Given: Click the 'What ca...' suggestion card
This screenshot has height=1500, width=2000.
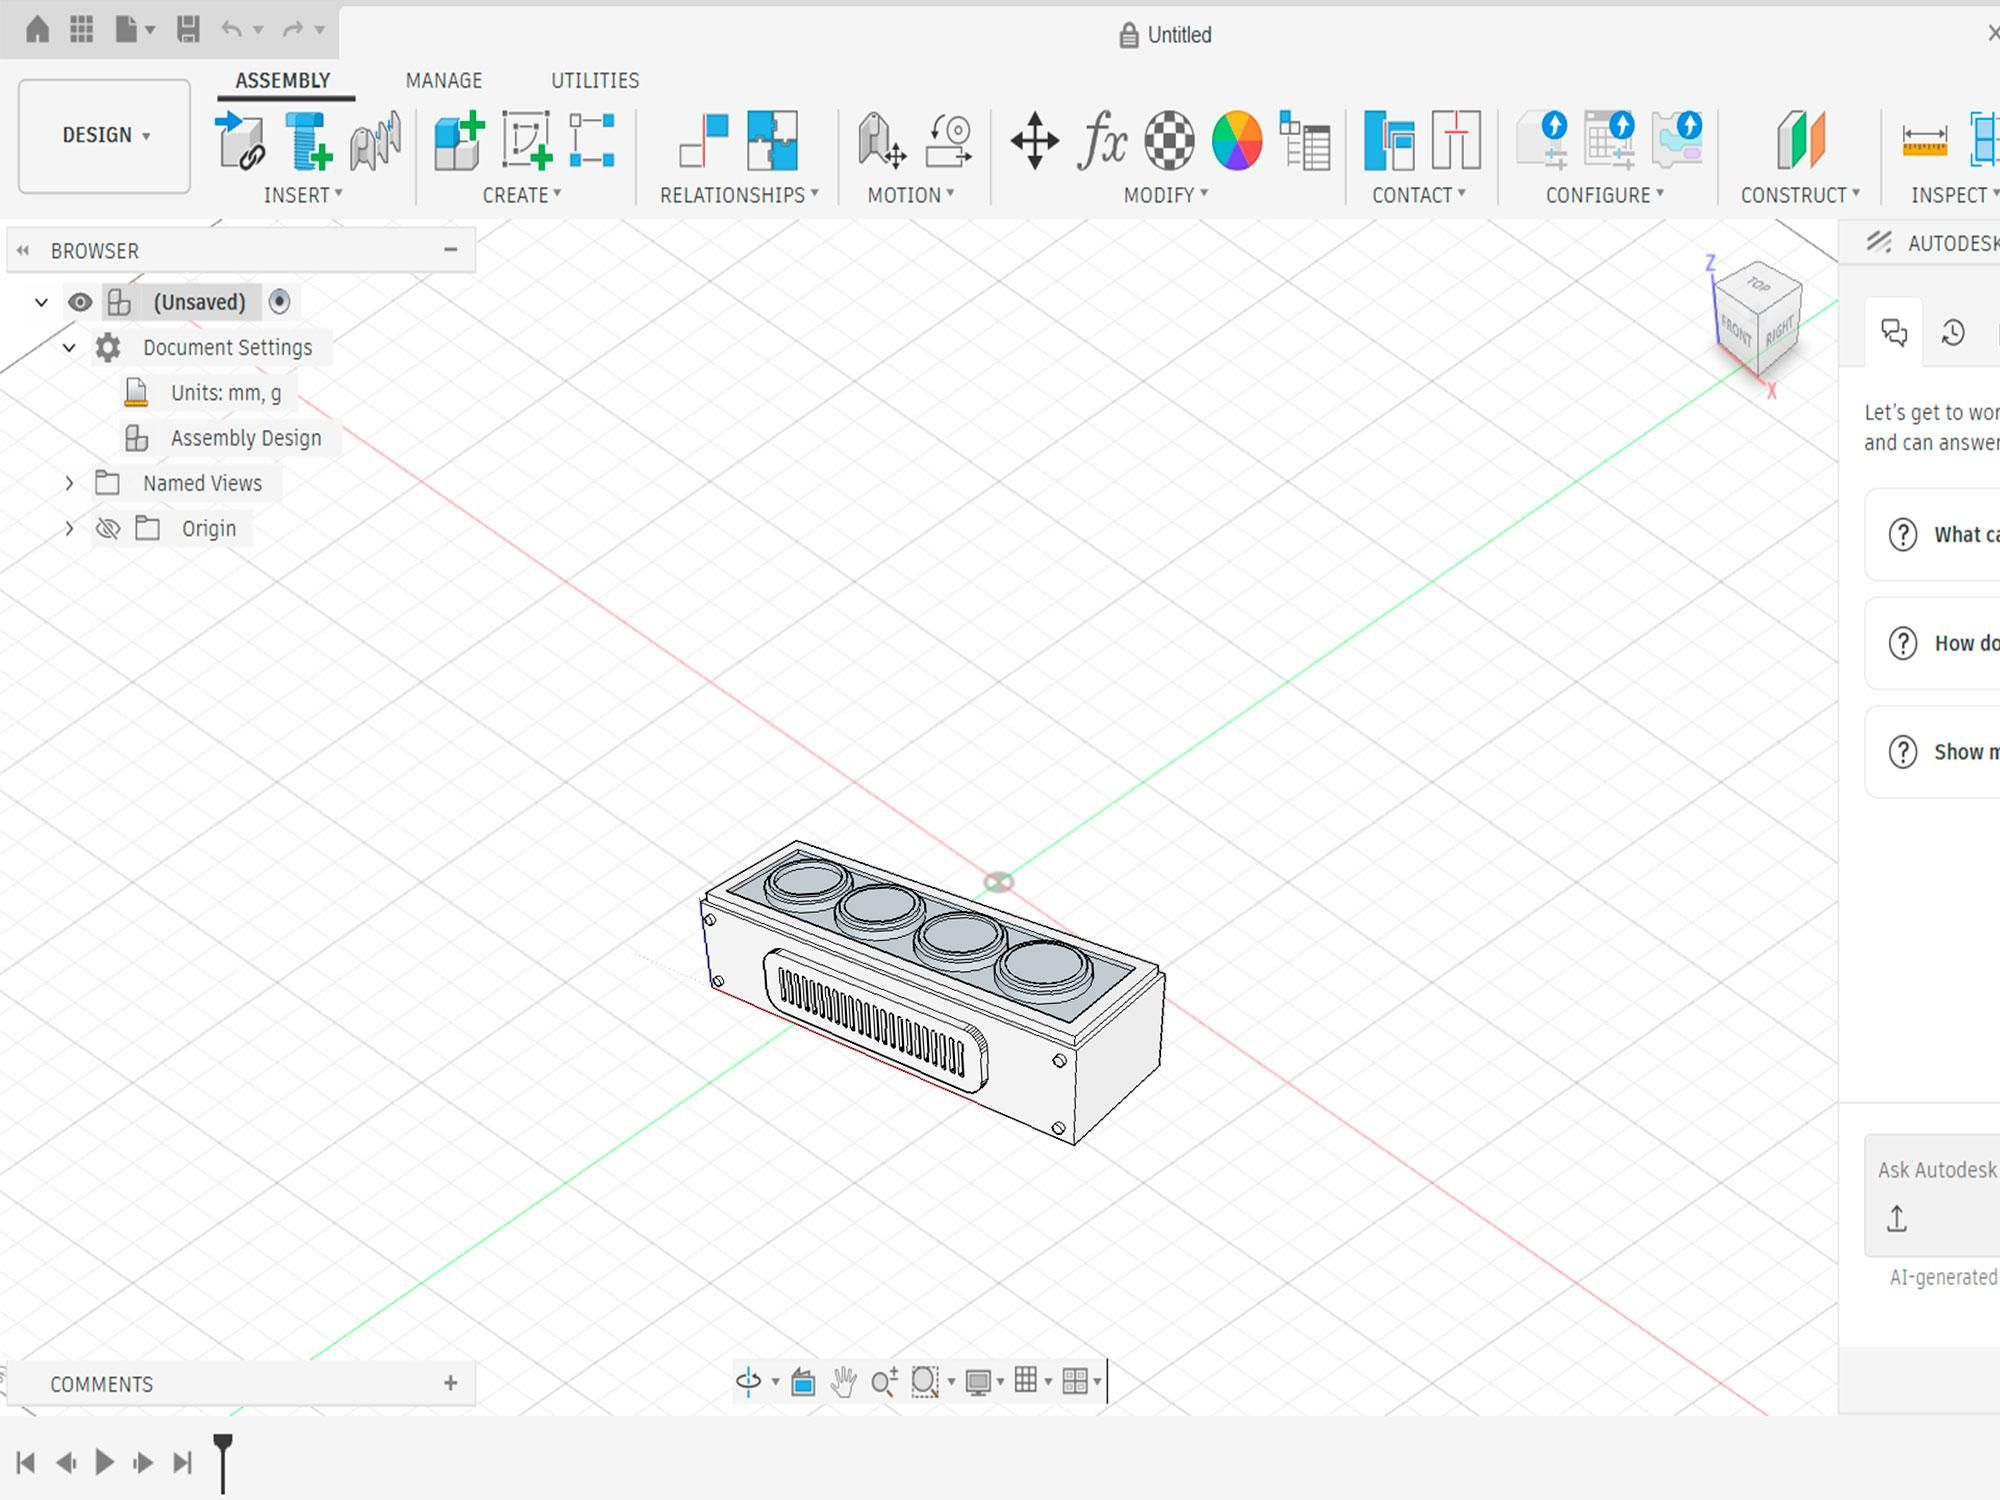Looking at the screenshot, I should [x=1932, y=534].
